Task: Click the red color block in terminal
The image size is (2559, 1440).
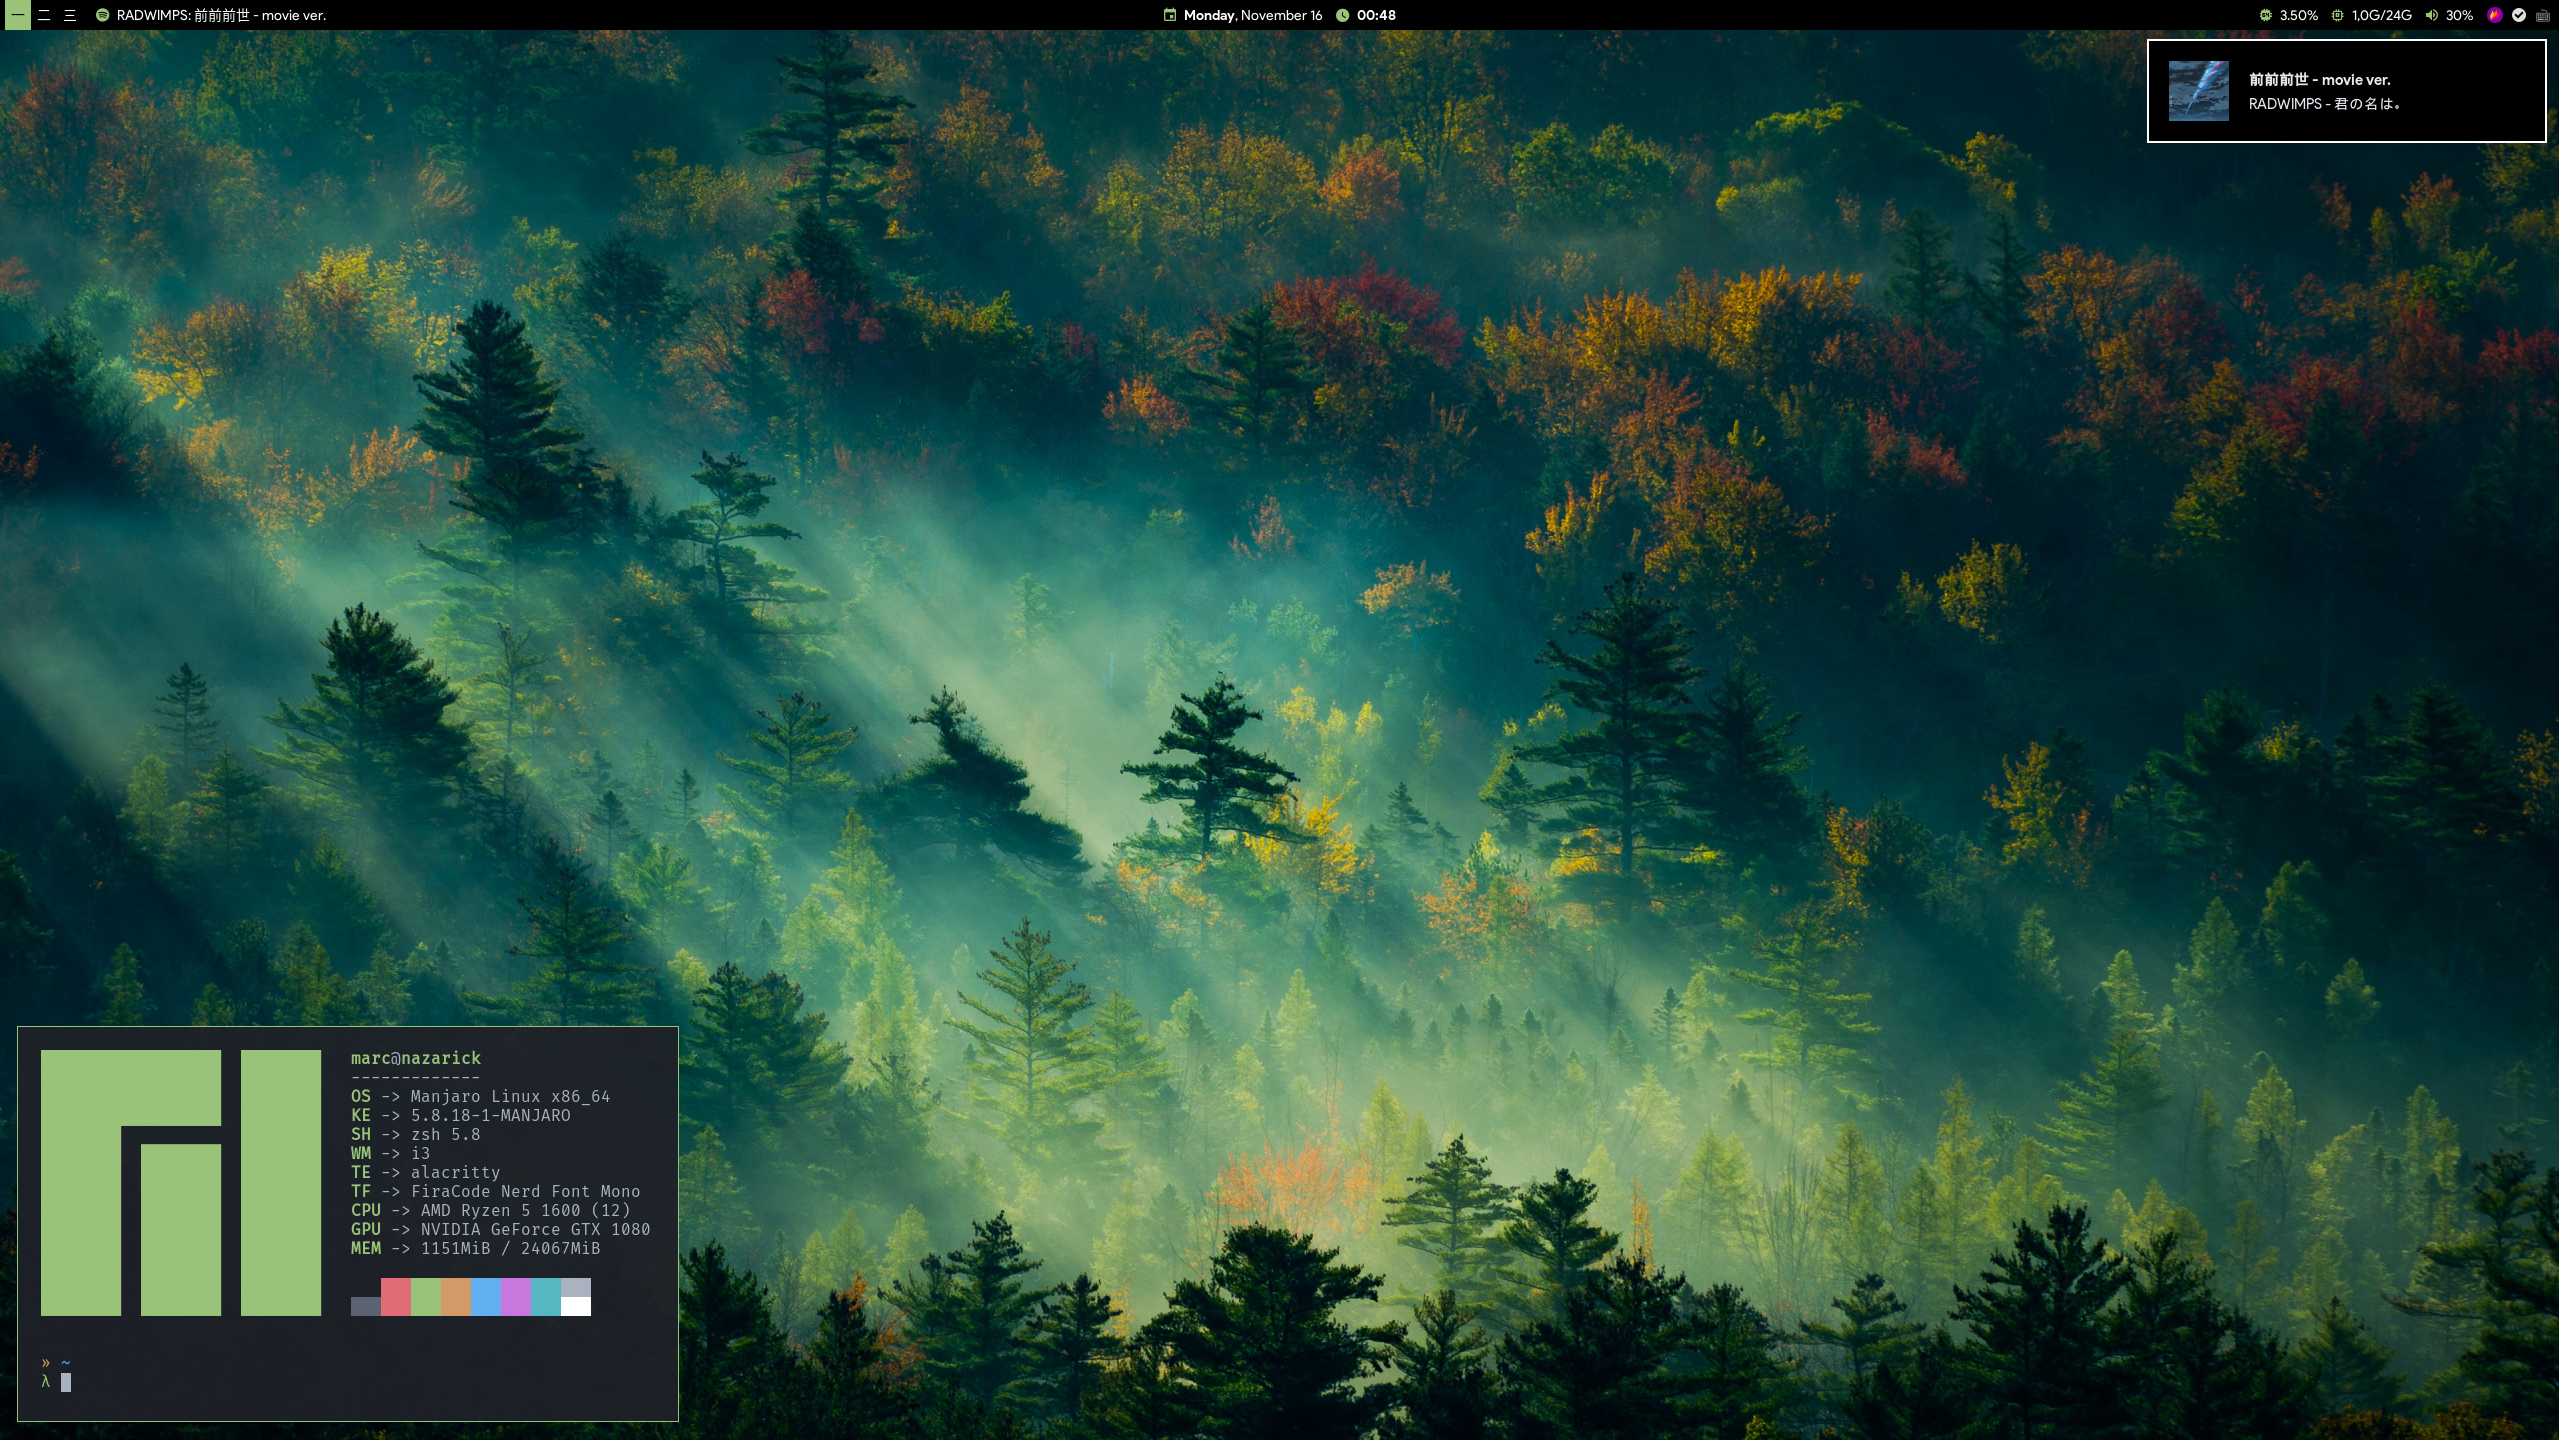Action: tap(395, 1296)
